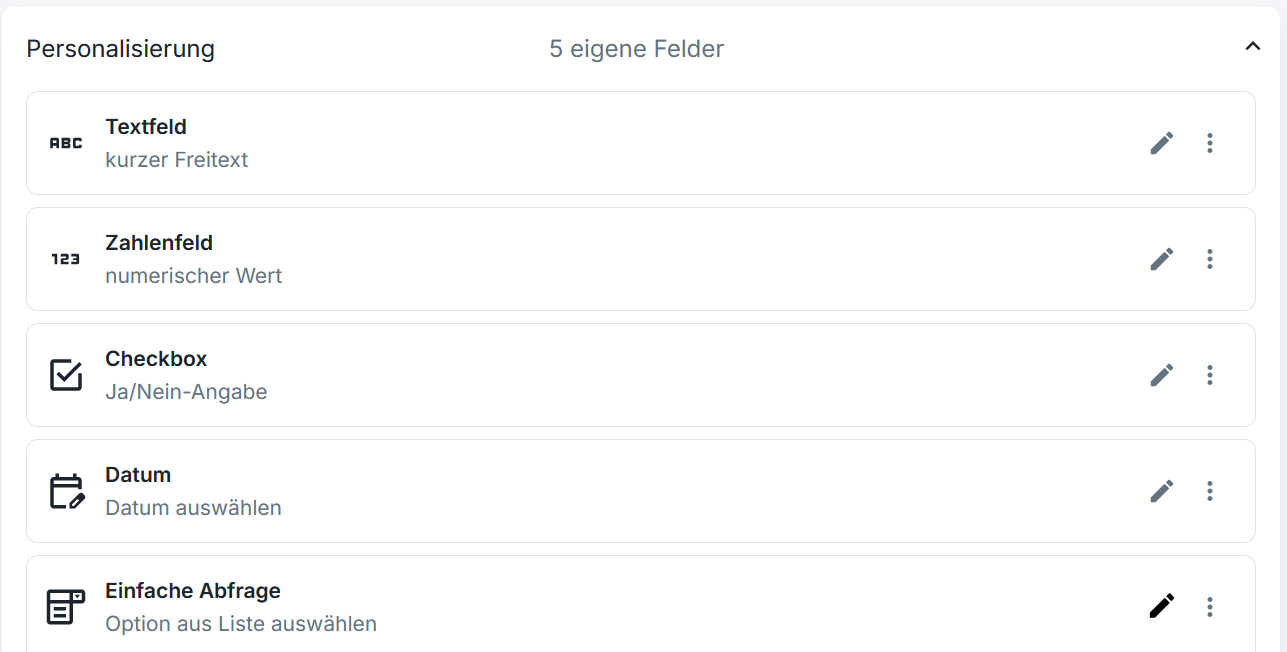Click the calendar icon of Datum field
This screenshot has width=1287, height=652.
pos(67,491)
